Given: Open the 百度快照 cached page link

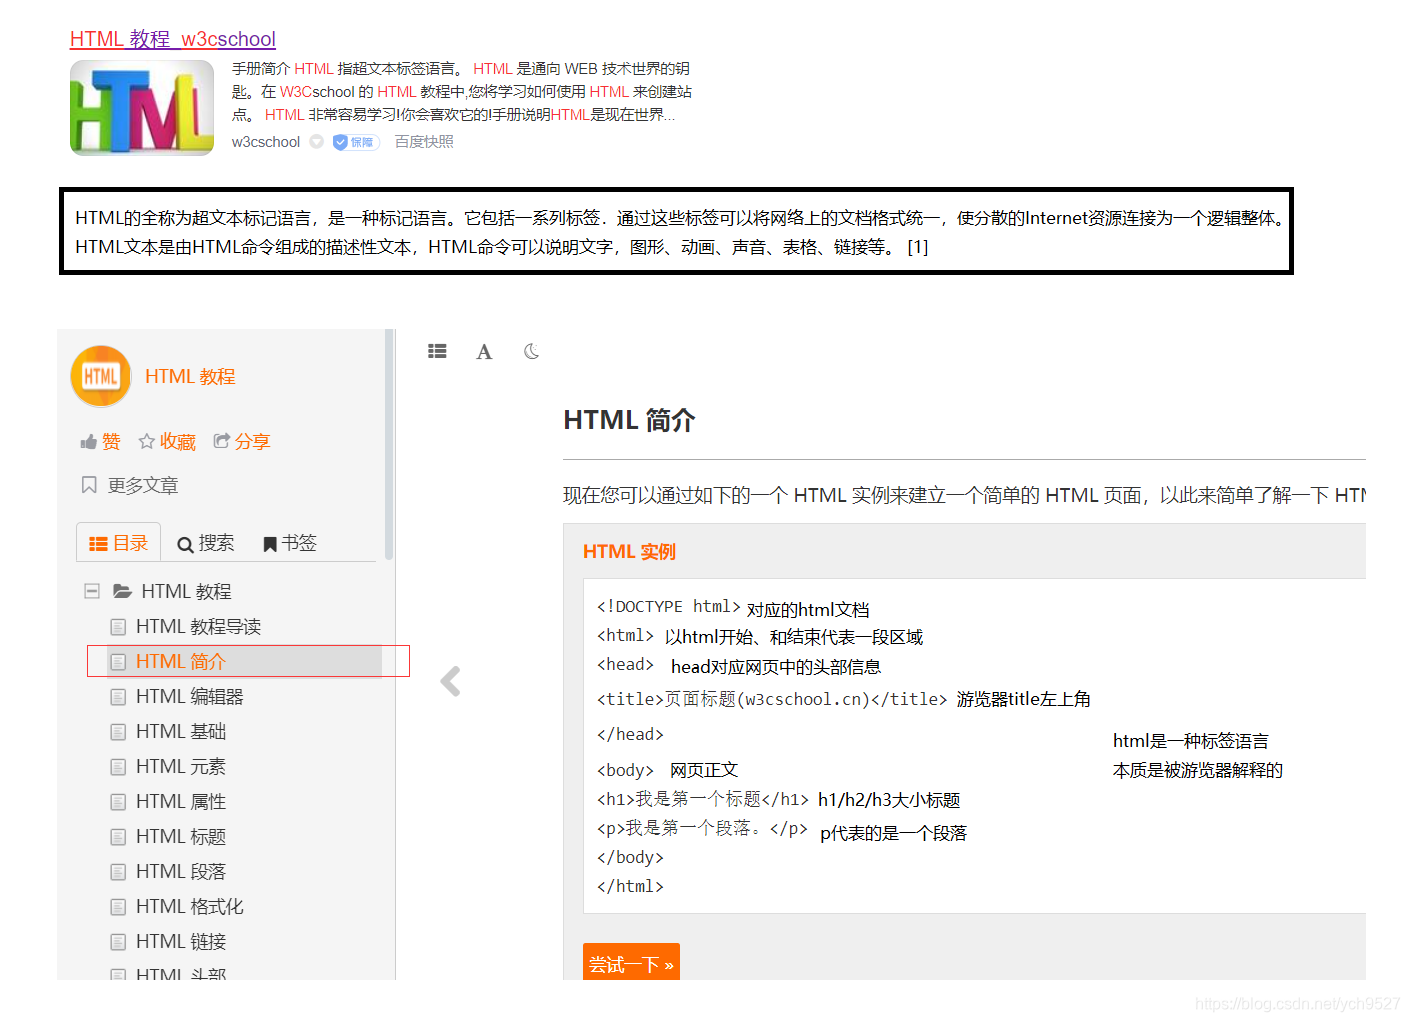Looking at the screenshot, I should [424, 142].
